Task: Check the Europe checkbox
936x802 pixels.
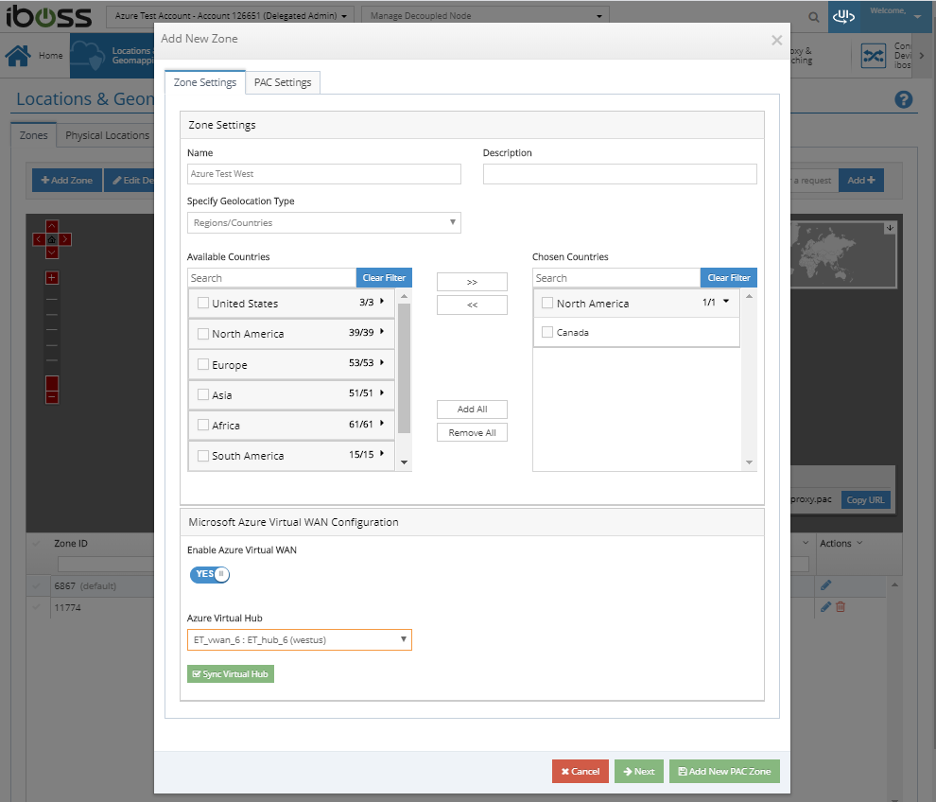Action: click(x=203, y=364)
